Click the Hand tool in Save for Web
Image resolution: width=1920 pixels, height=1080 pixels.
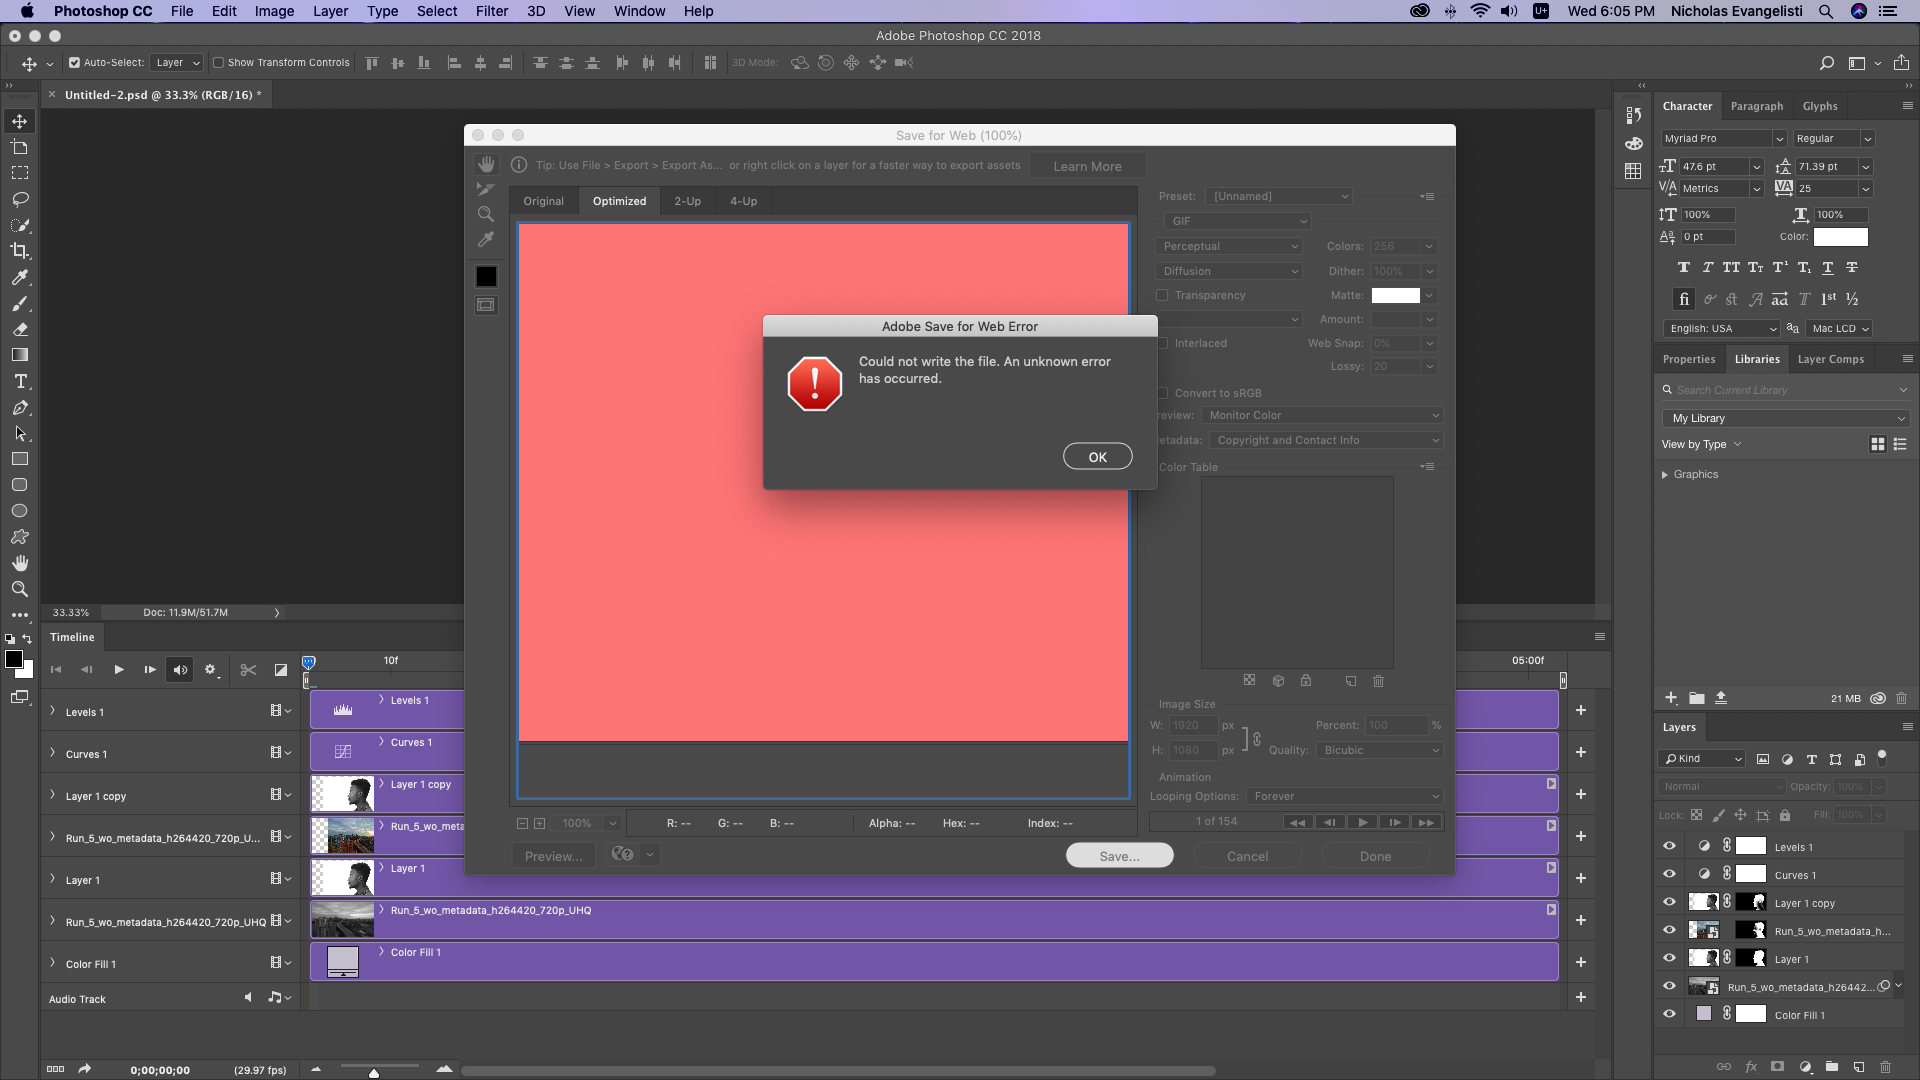tap(485, 164)
